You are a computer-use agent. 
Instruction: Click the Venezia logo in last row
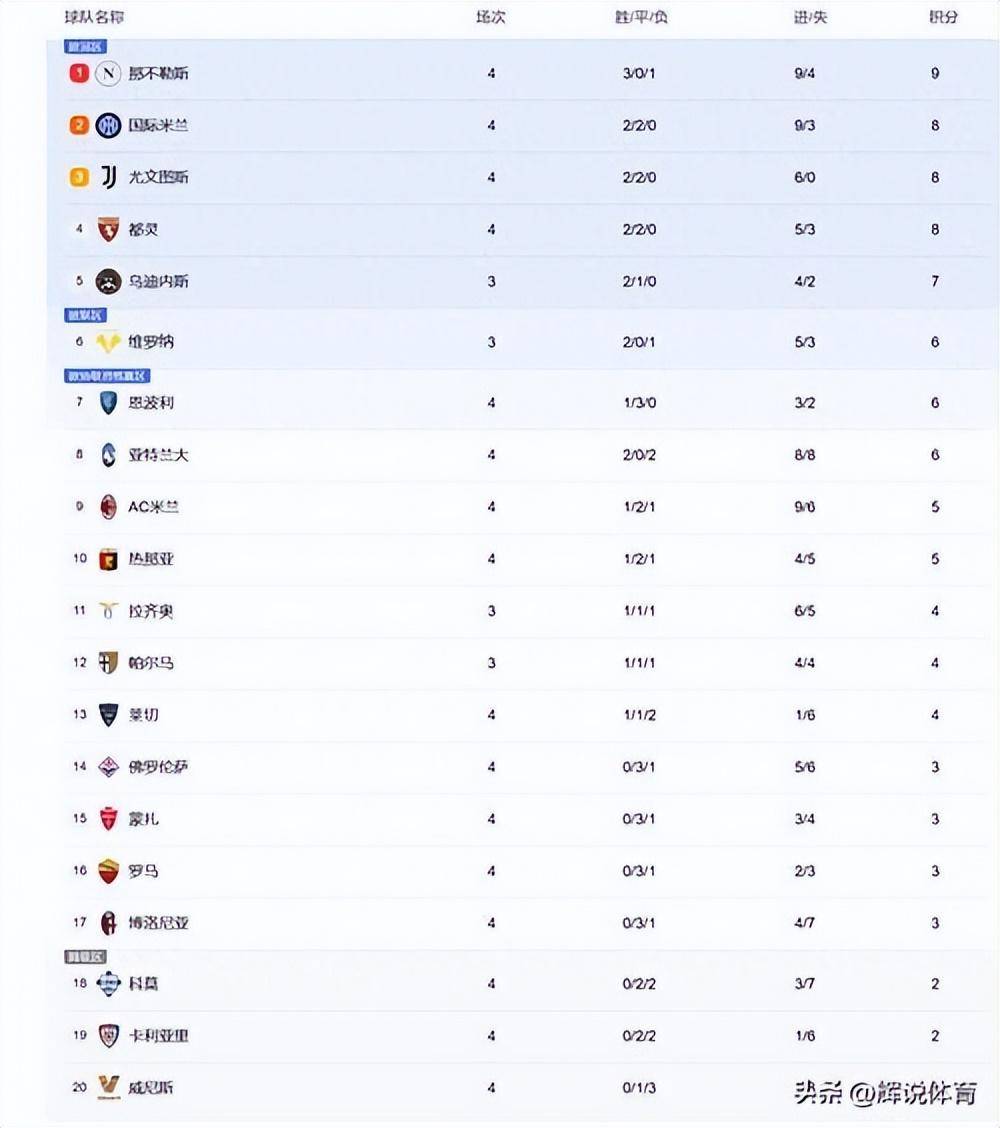pos(108,1087)
